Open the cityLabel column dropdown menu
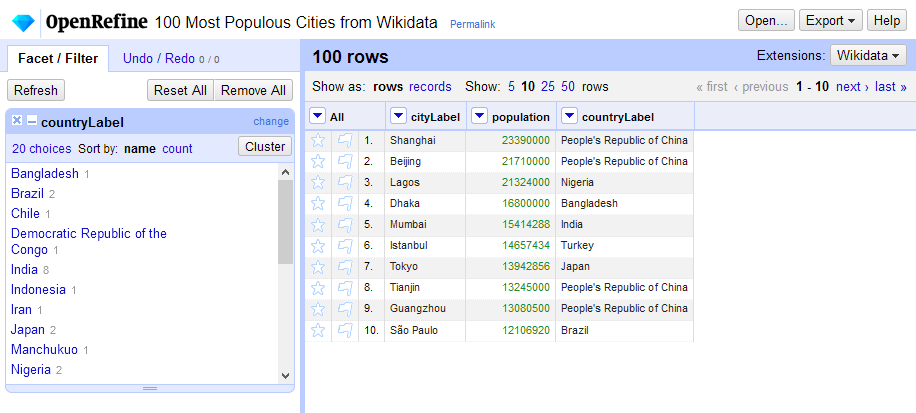The height and width of the screenshot is (413, 916). tap(398, 116)
